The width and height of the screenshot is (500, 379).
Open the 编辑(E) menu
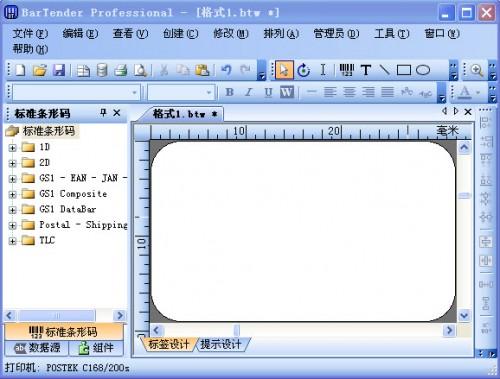coord(80,33)
